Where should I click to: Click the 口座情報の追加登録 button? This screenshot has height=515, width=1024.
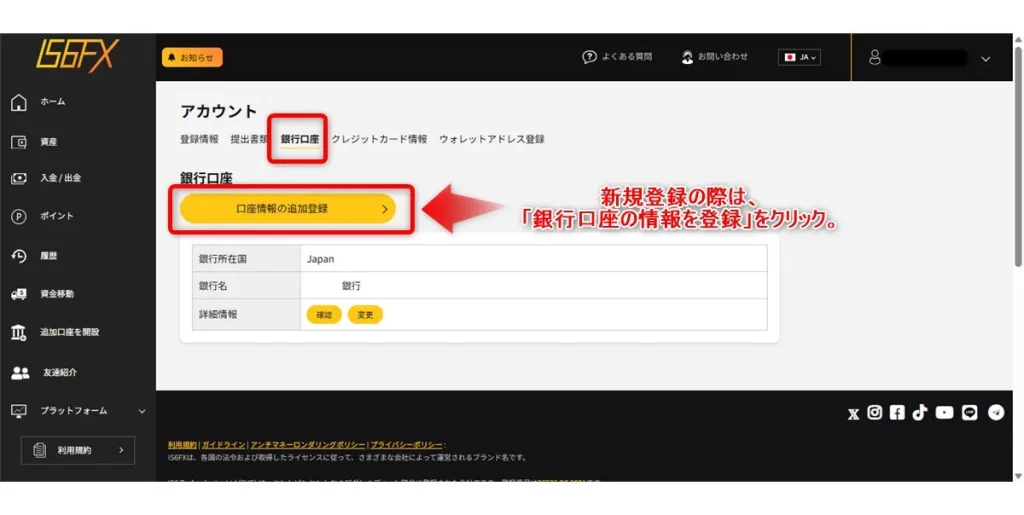[288, 209]
